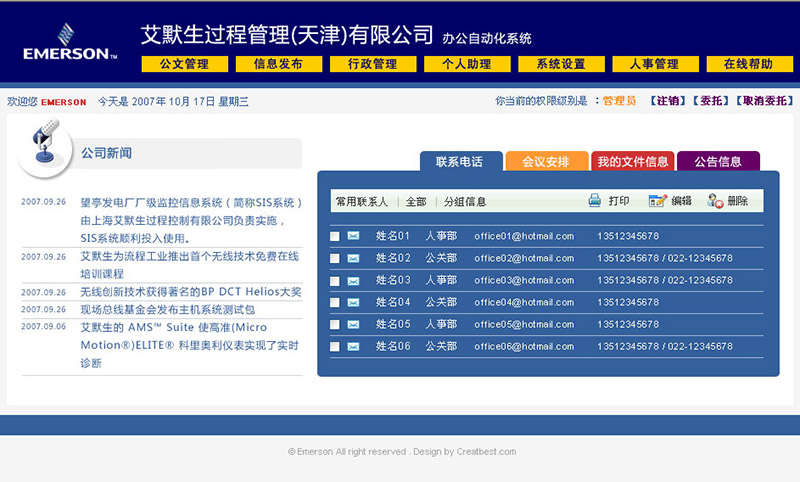
Task: Click the mail icon beside 姓名03
Action: click(x=353, y=280)
